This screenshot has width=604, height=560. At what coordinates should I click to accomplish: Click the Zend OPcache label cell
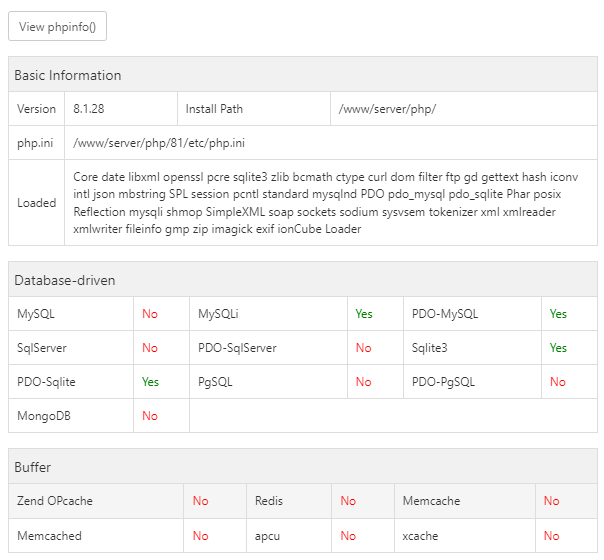tap(55, 501)
